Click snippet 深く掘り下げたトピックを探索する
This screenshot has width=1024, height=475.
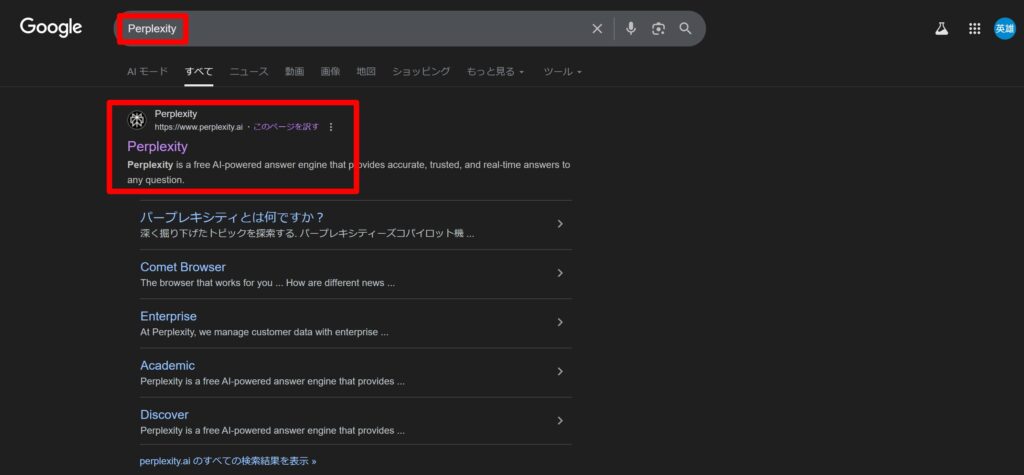[218, 233]
